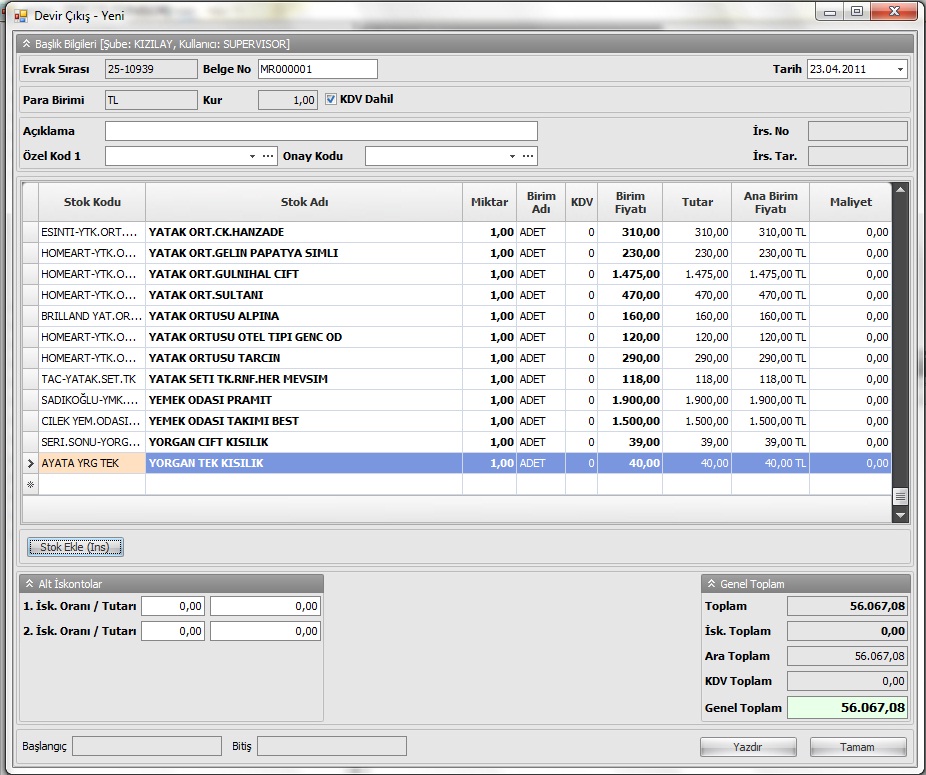Click the new row asterisk marker
This screenshot has width=926, height=775.
point(31,484)
